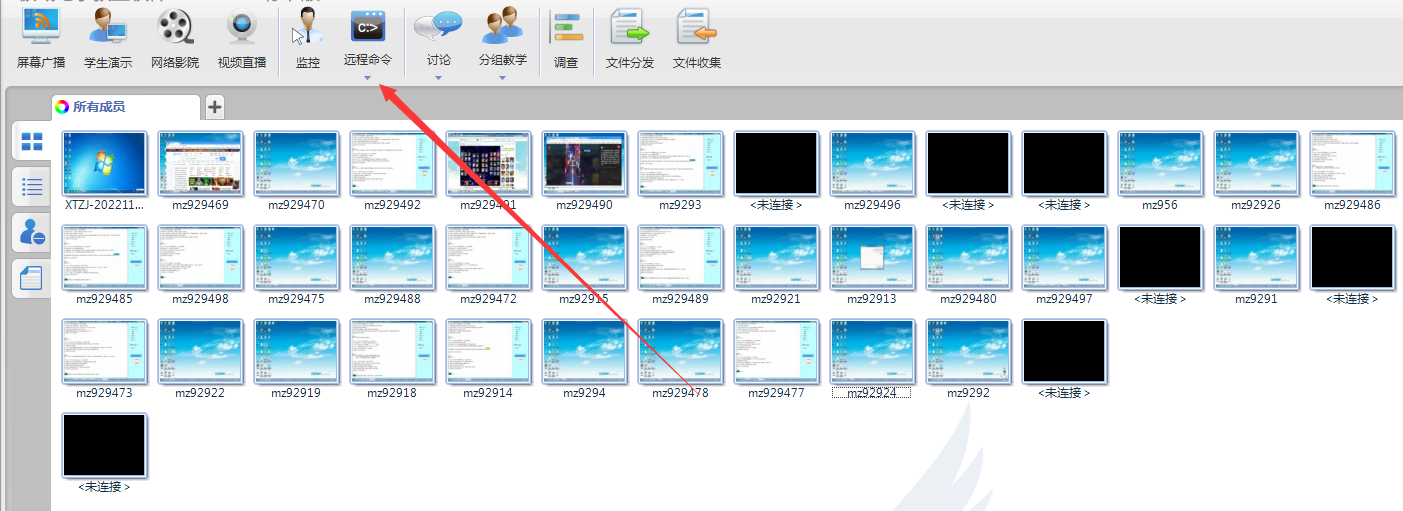1403x511 pixels.
Task: Select student mz929492 screen thumbnail
Action: pyautogui.click(x=393, y=163)
